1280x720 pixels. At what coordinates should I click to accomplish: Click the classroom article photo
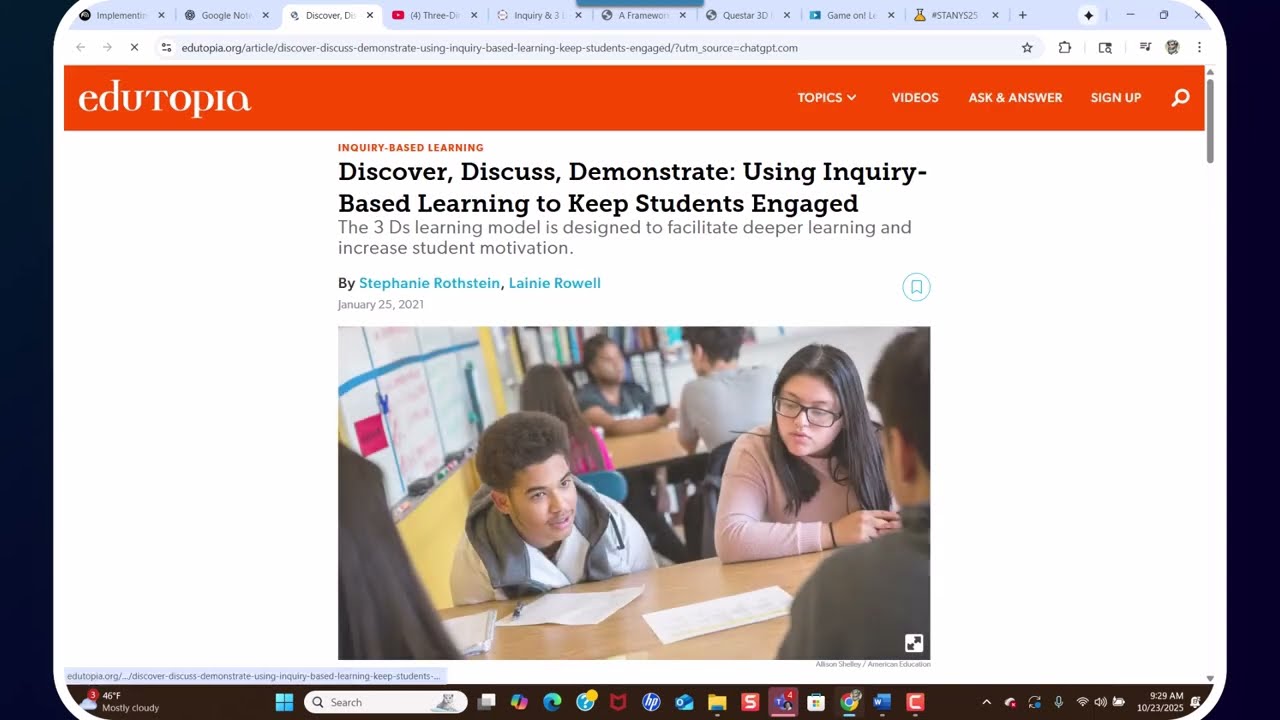click(x=634, y=493)
